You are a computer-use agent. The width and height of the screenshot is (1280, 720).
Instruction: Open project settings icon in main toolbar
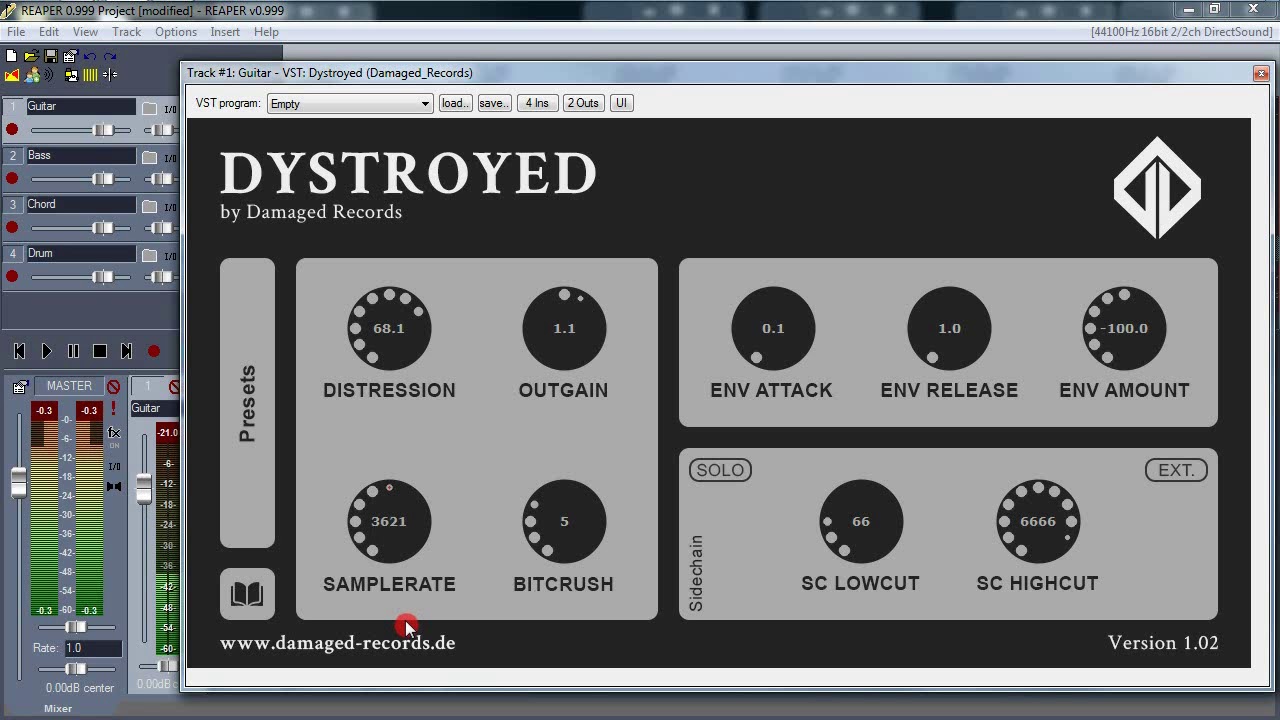[x=71, y=56]
